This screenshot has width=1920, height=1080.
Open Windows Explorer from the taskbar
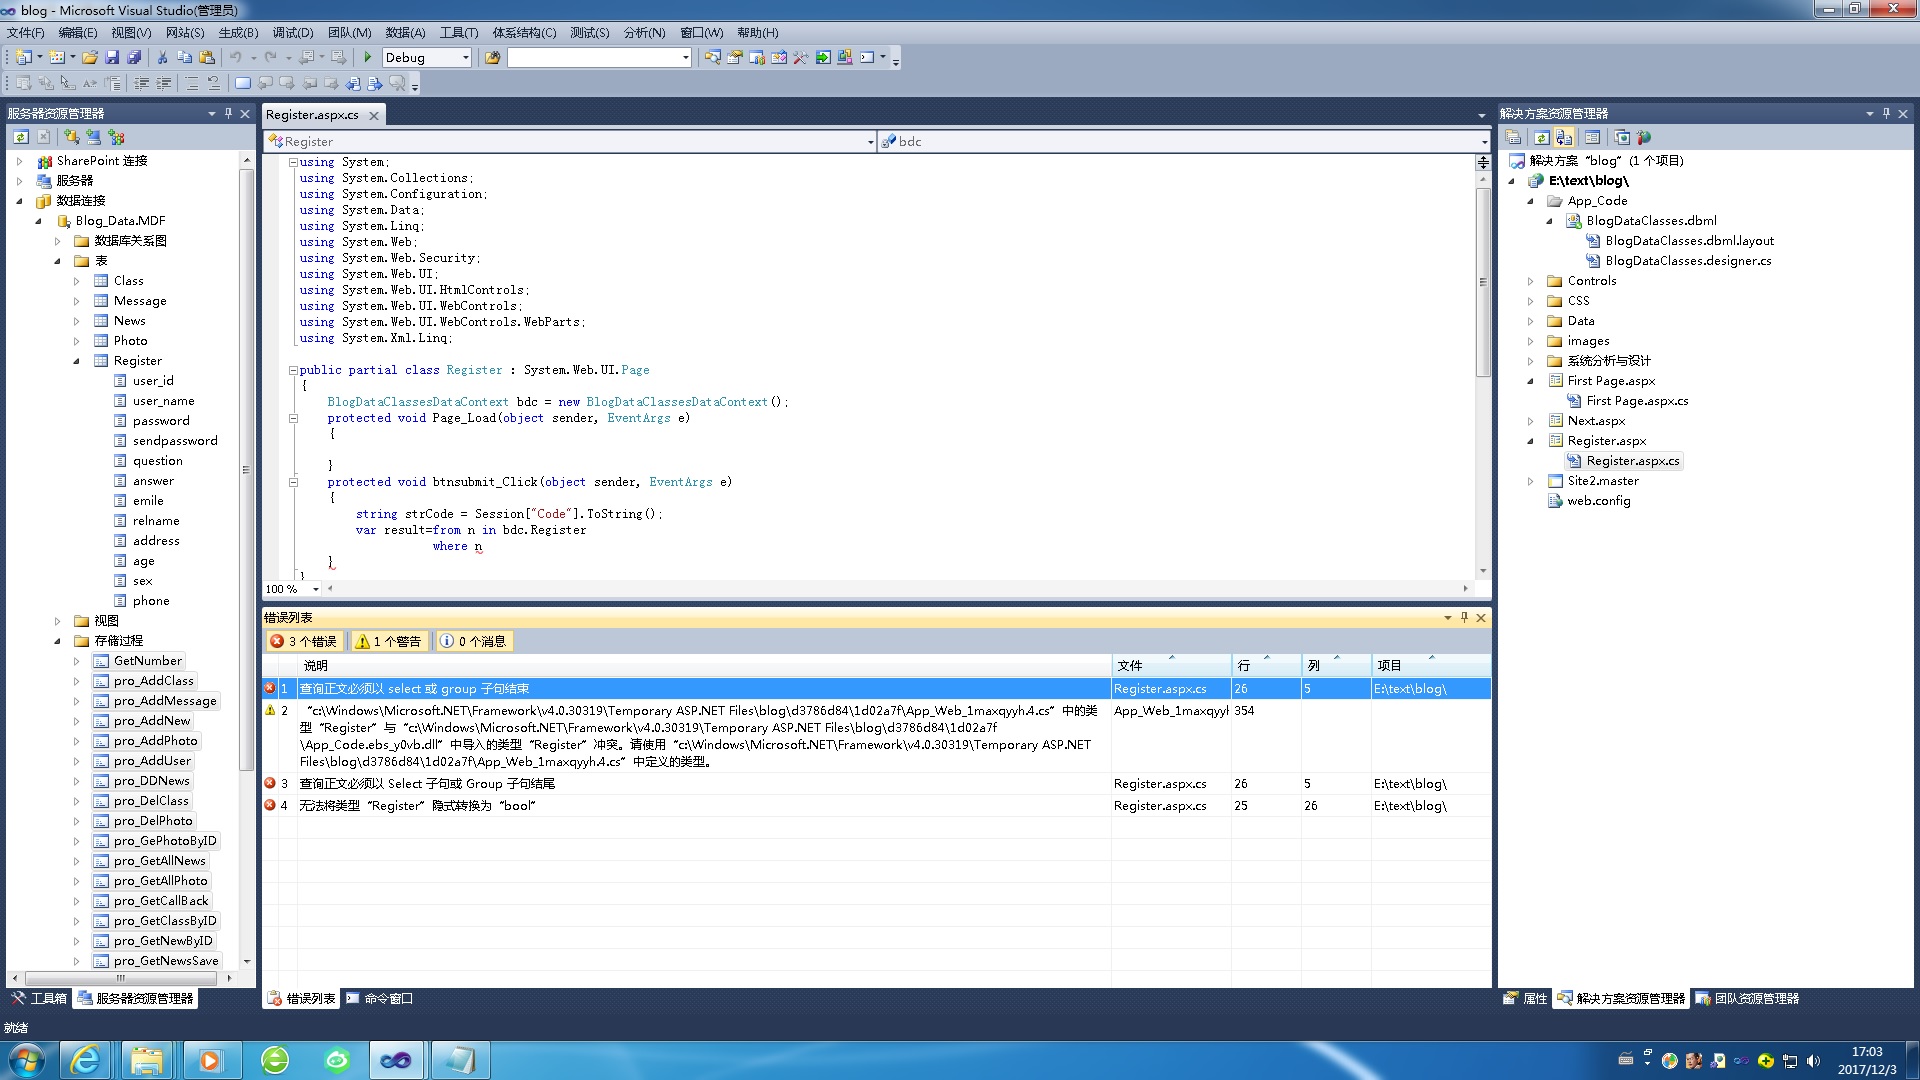pos(147,1060)
